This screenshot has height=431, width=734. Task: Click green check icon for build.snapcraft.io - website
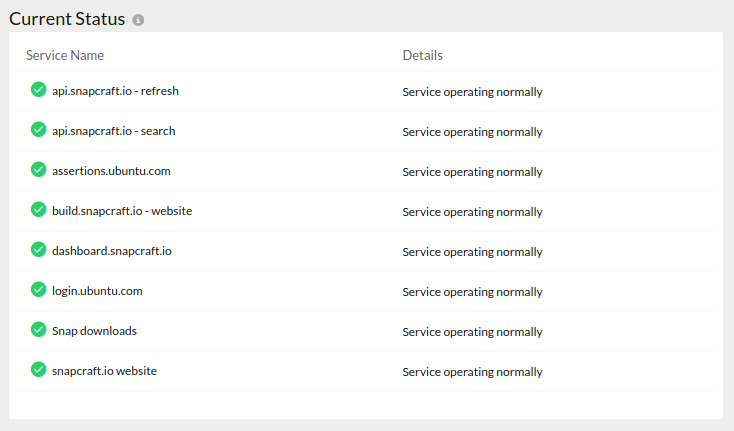[38, 209]
